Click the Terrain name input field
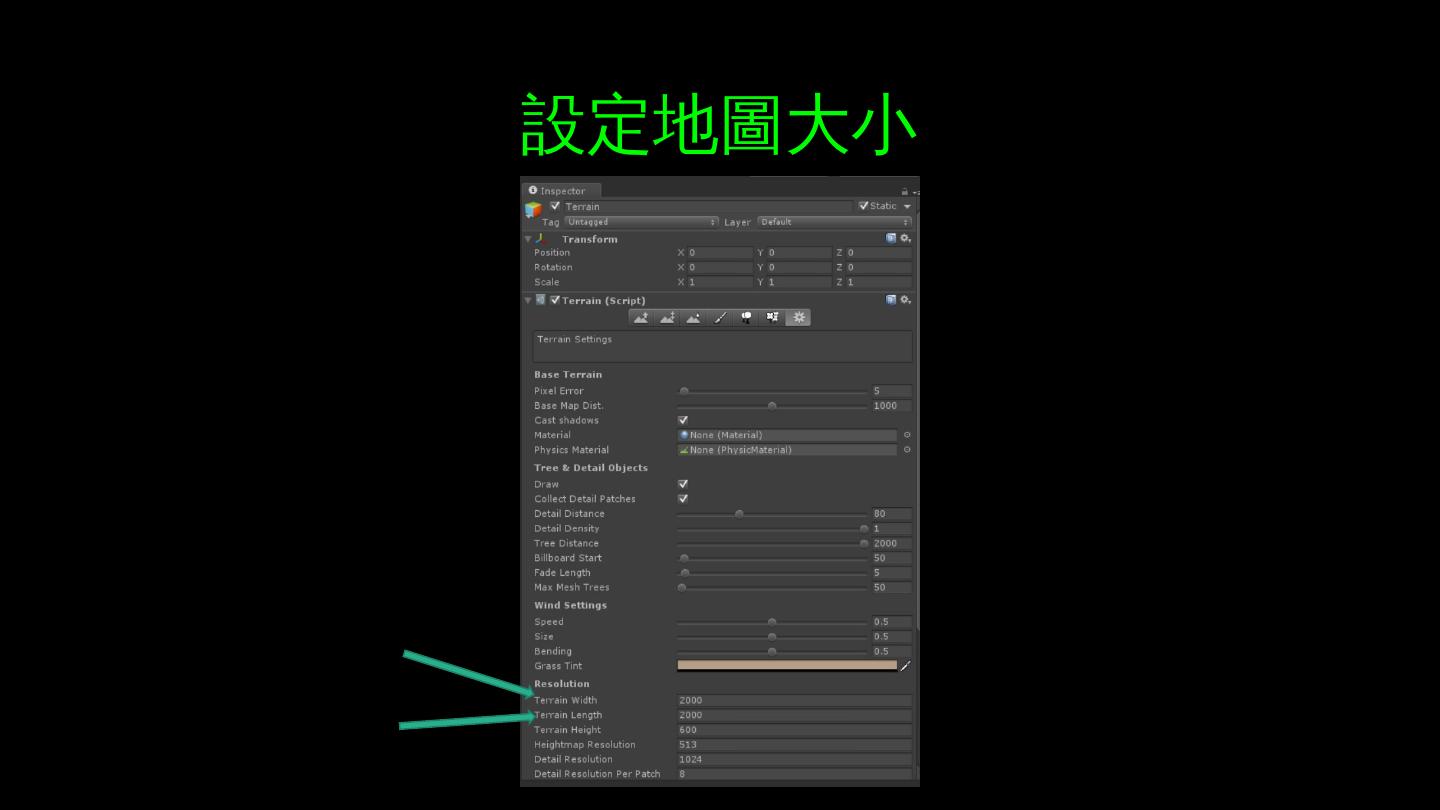 click(x=707, y=207)
